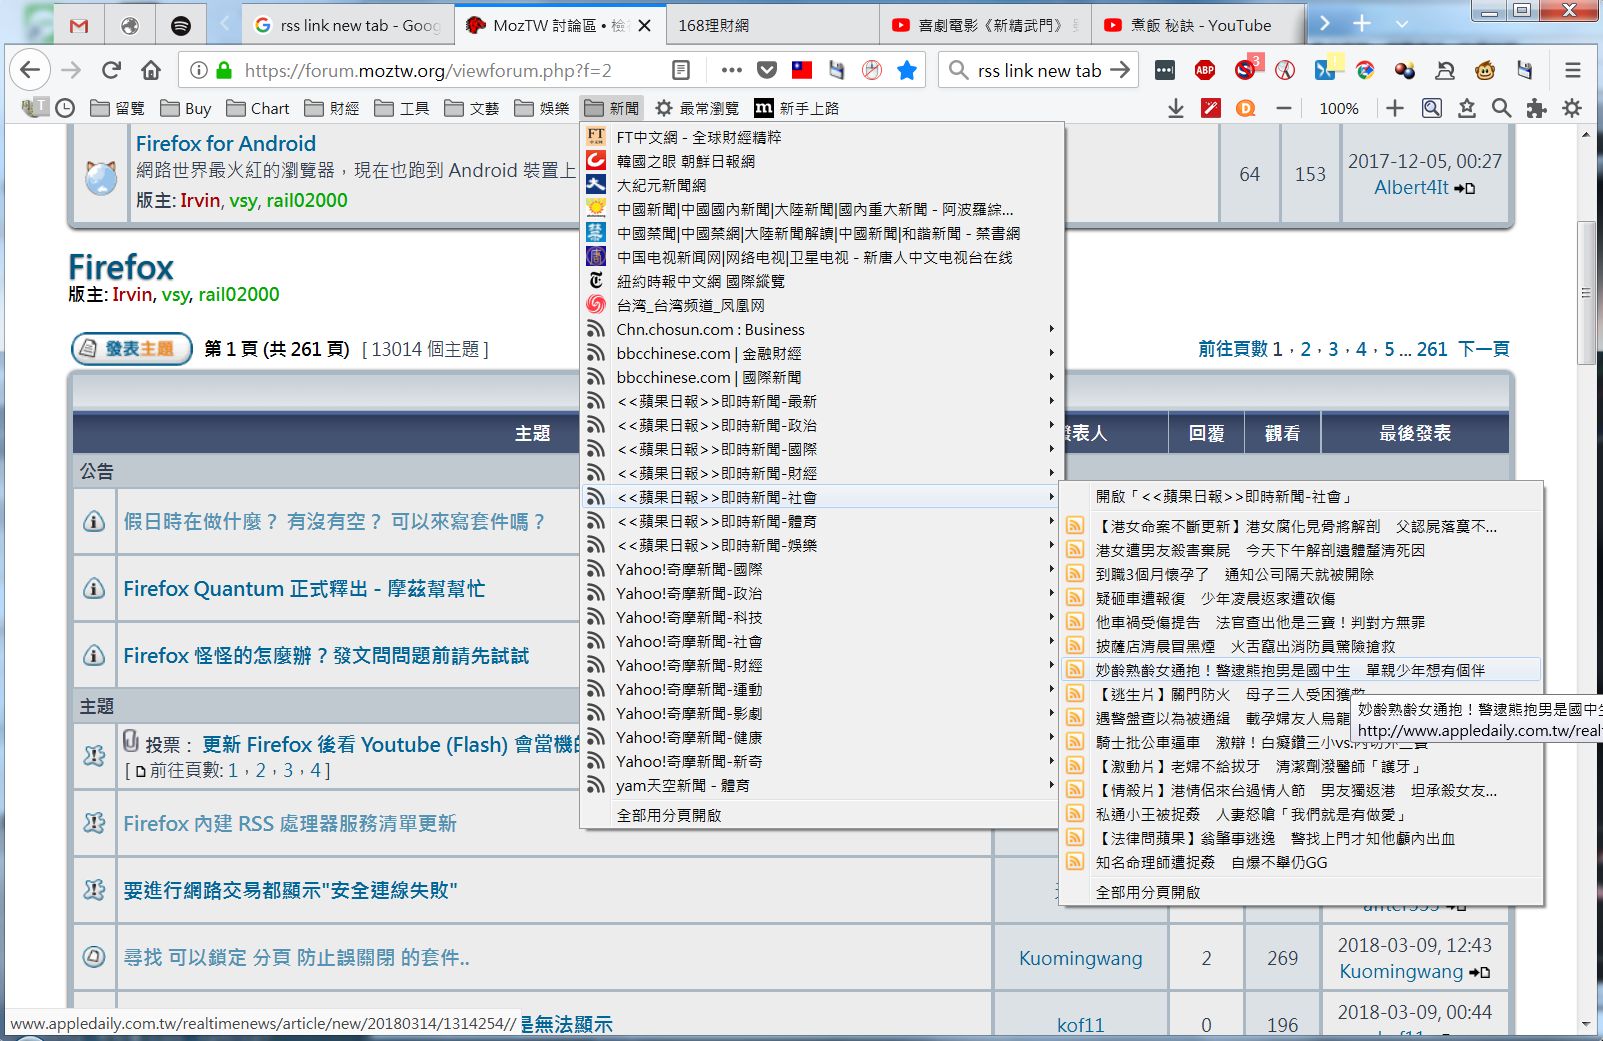Viewport: 1603px width, 1041px height.
Task: Show site information for forum.moztw.org
Action: 199,70
